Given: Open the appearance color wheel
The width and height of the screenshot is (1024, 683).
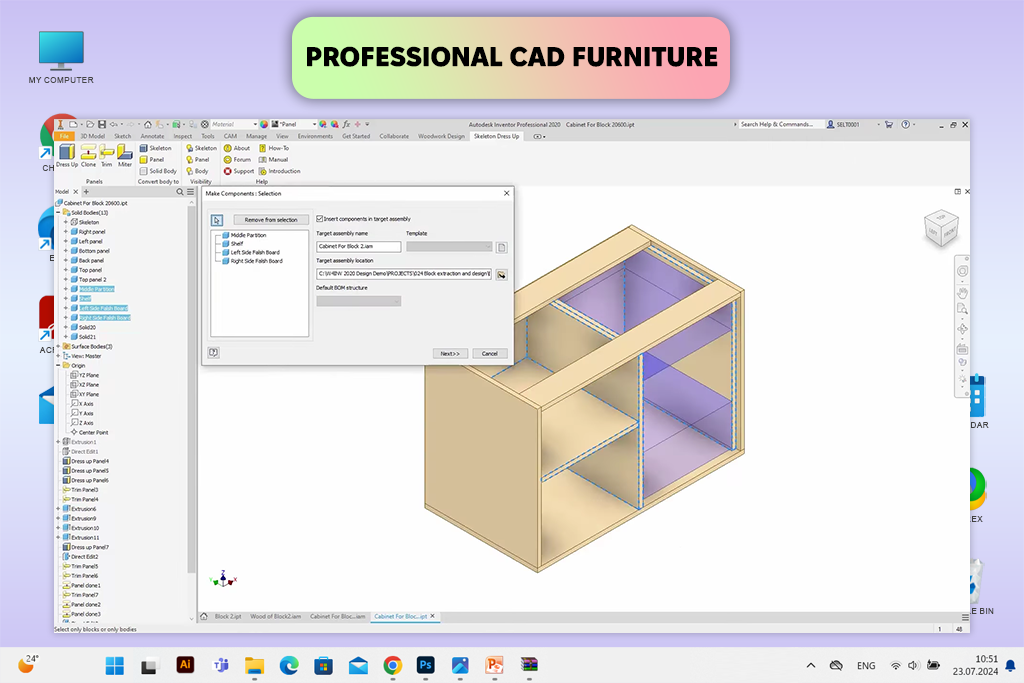Looking at the screenshot, I should coord(264,124).
